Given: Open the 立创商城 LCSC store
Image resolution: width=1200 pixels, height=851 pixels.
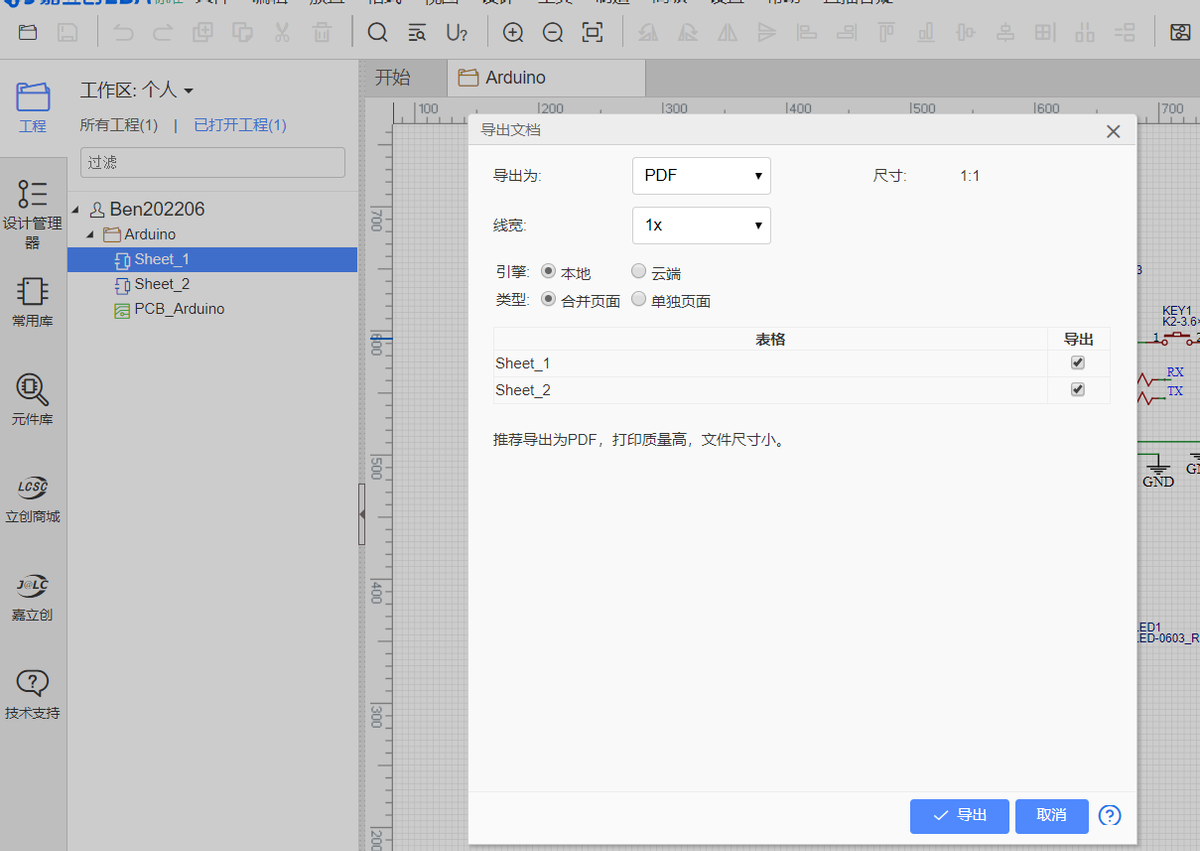Looking at the screenshot, I should pos(33,498).
